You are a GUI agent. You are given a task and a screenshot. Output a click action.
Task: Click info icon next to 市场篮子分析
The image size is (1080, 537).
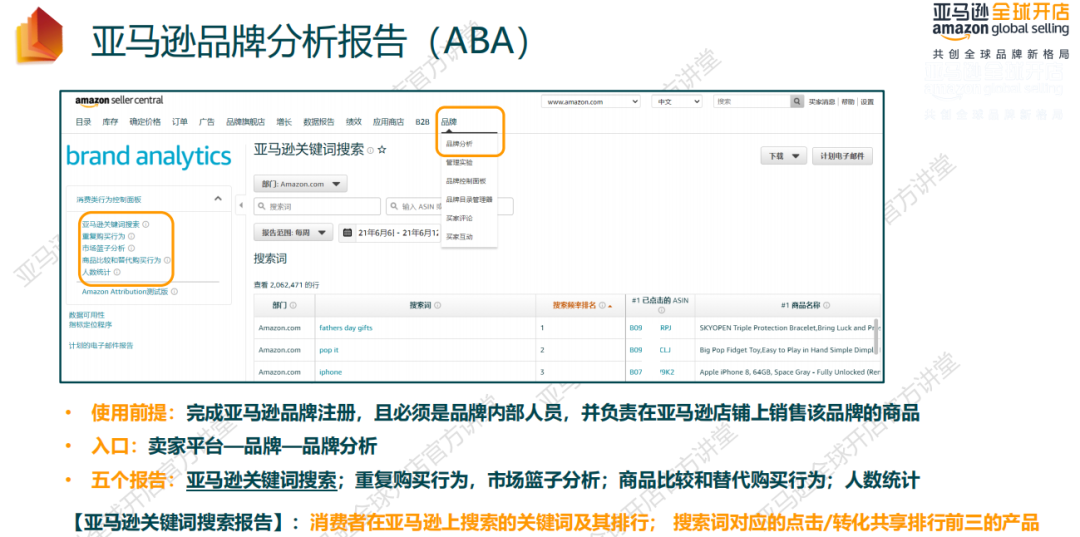pos(132,248)
